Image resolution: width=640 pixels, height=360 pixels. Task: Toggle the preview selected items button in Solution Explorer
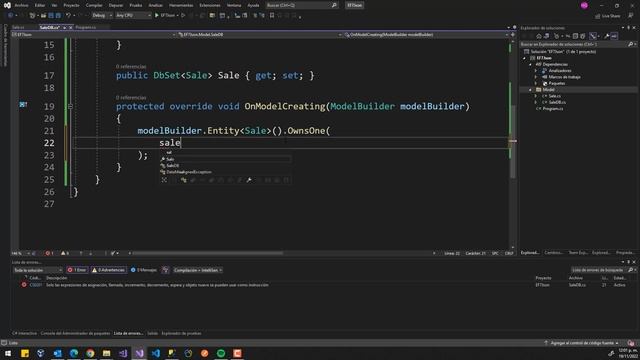(614, 36)
